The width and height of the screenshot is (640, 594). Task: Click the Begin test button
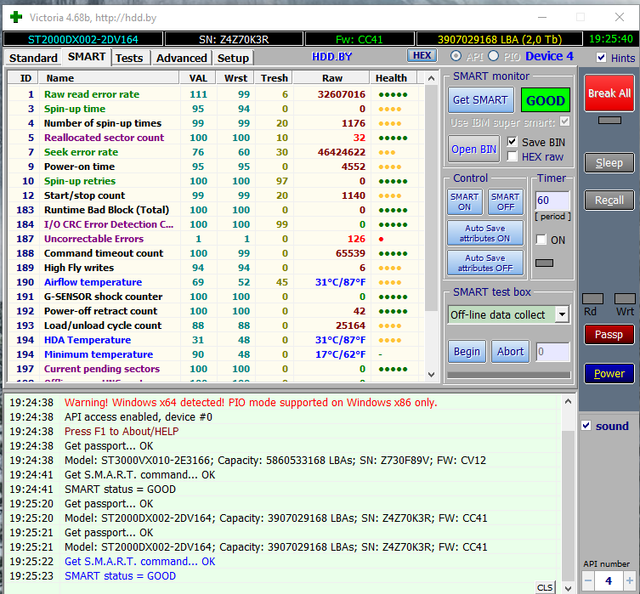467,352
